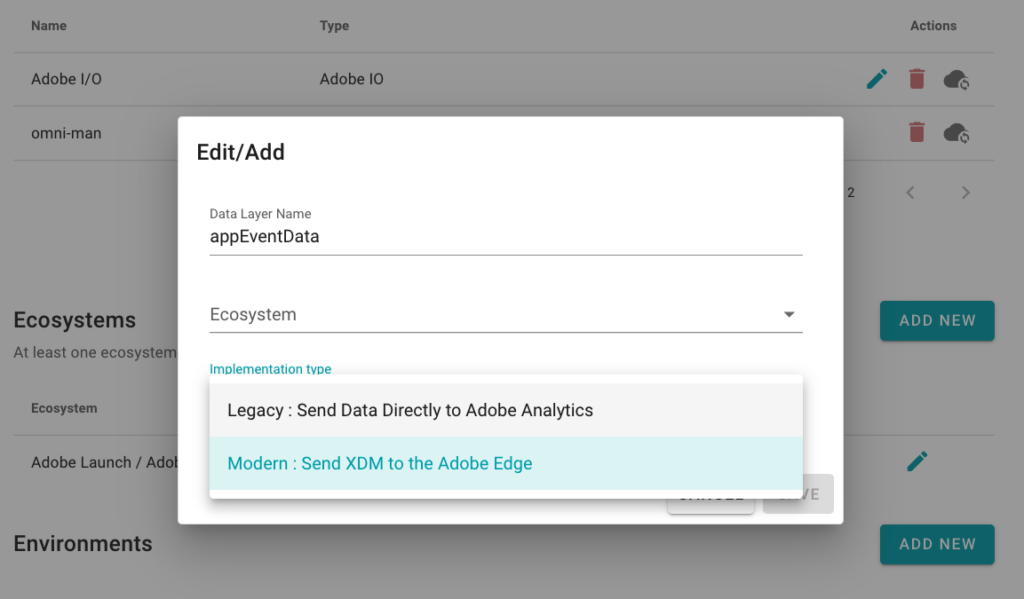Open cloud sync for Adobe I/O
Image resolution: width=1024 pixels, height=599 pixels.
click(x=957, y=78)
